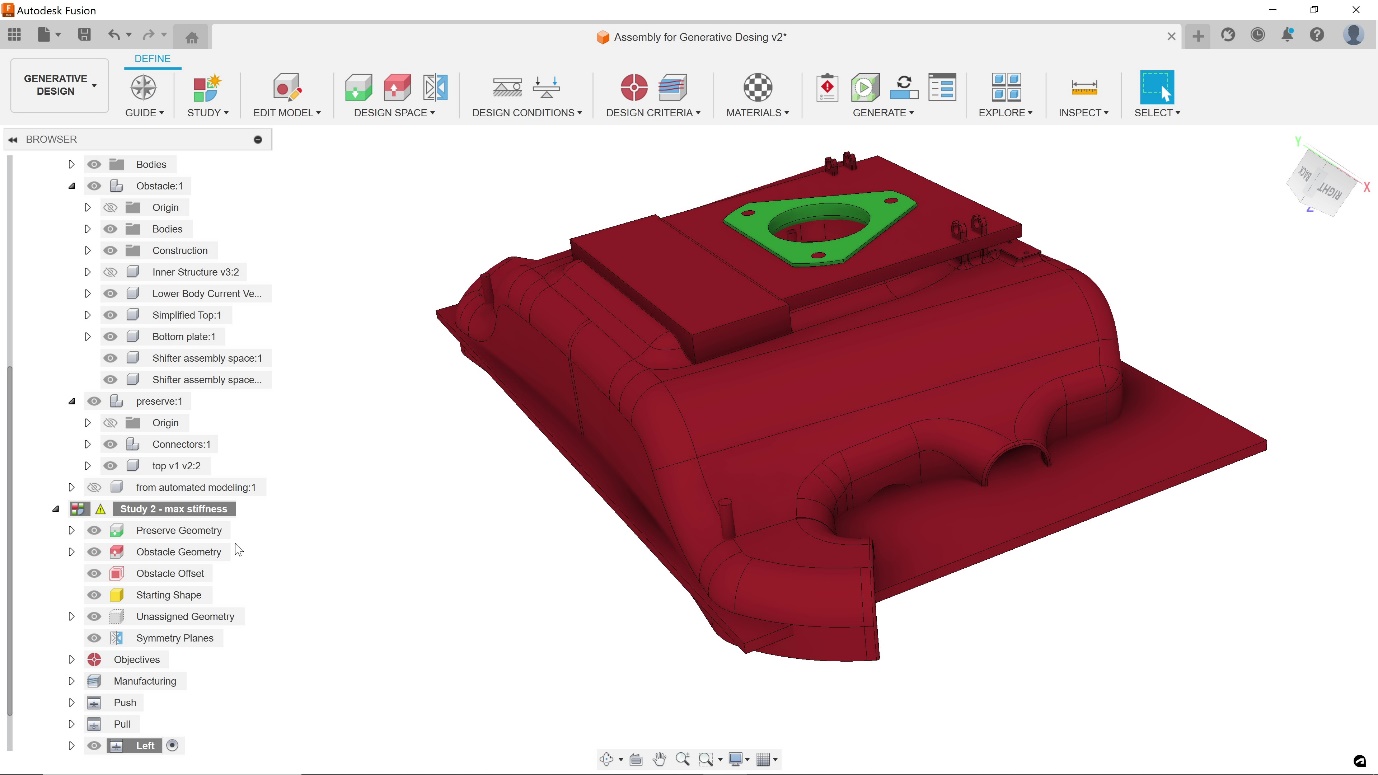Toggle visibility of Starting Shape

tap(93, 594)
